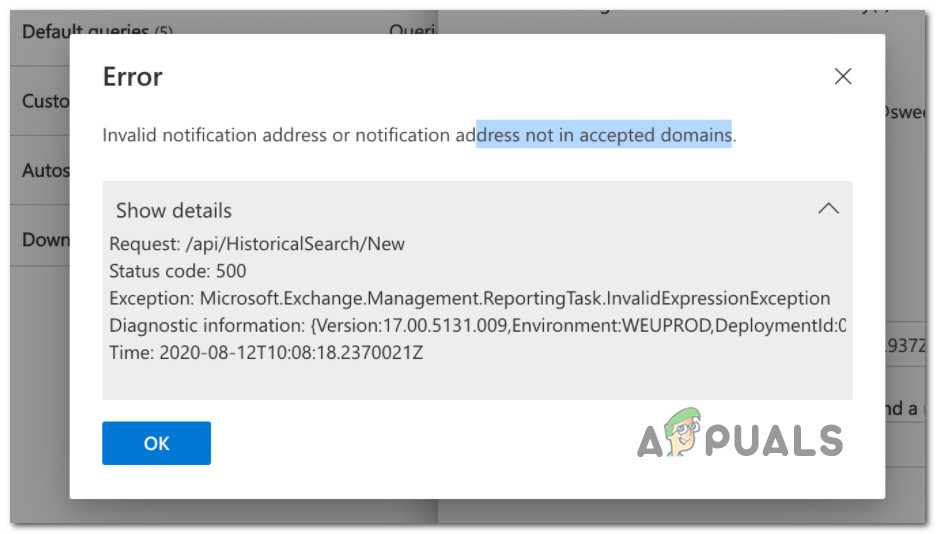936x534 pixels.
Task: Click the Show details label
Action: [173, 210]
